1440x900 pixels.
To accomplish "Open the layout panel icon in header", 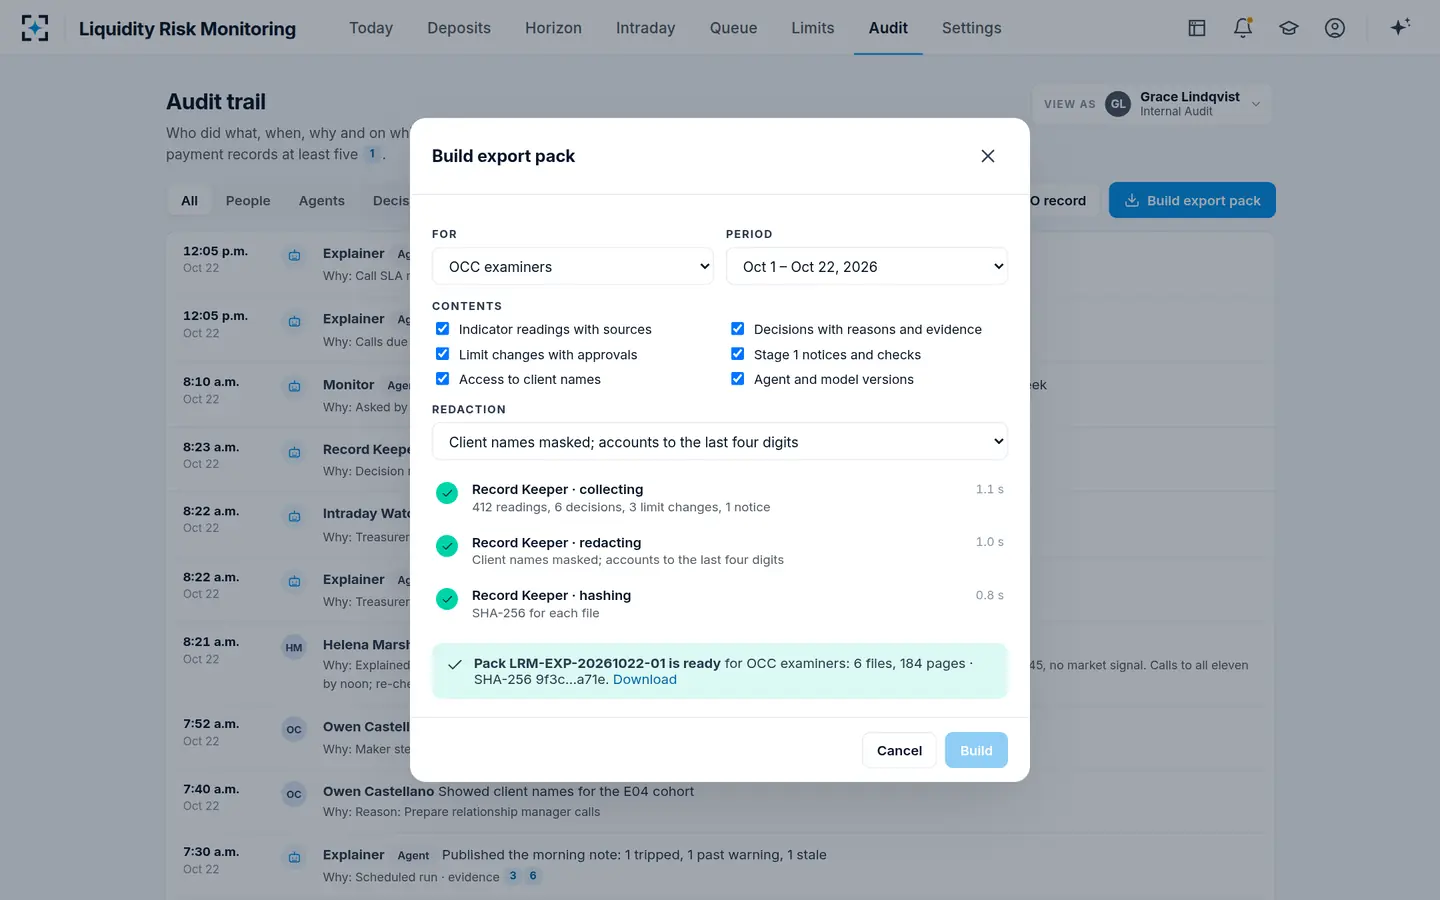I will (x=1197, y=28).
